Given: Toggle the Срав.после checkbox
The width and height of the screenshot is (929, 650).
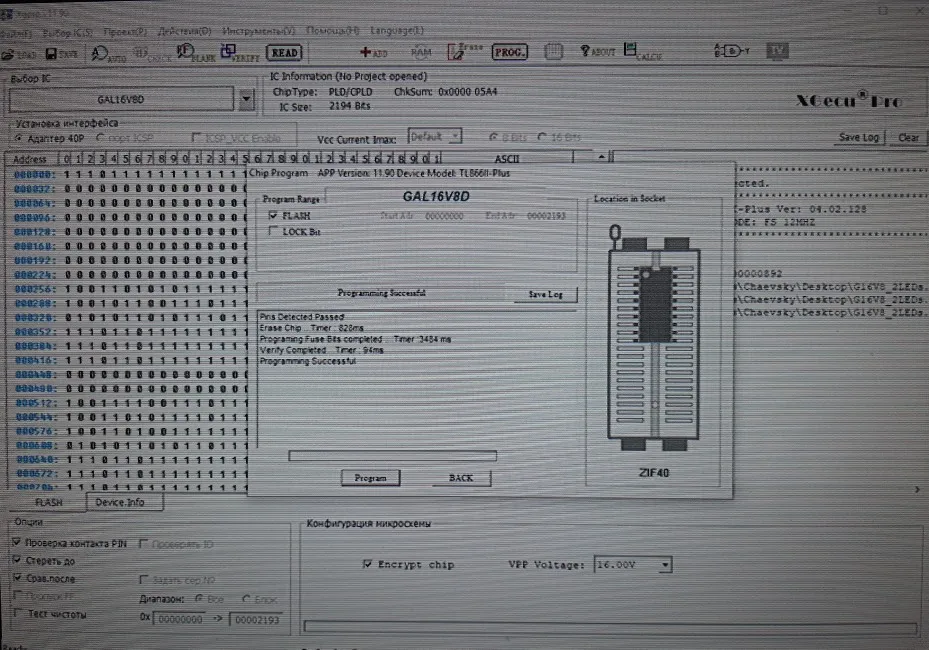Looking at the screenshot, I should coord(17,578).
